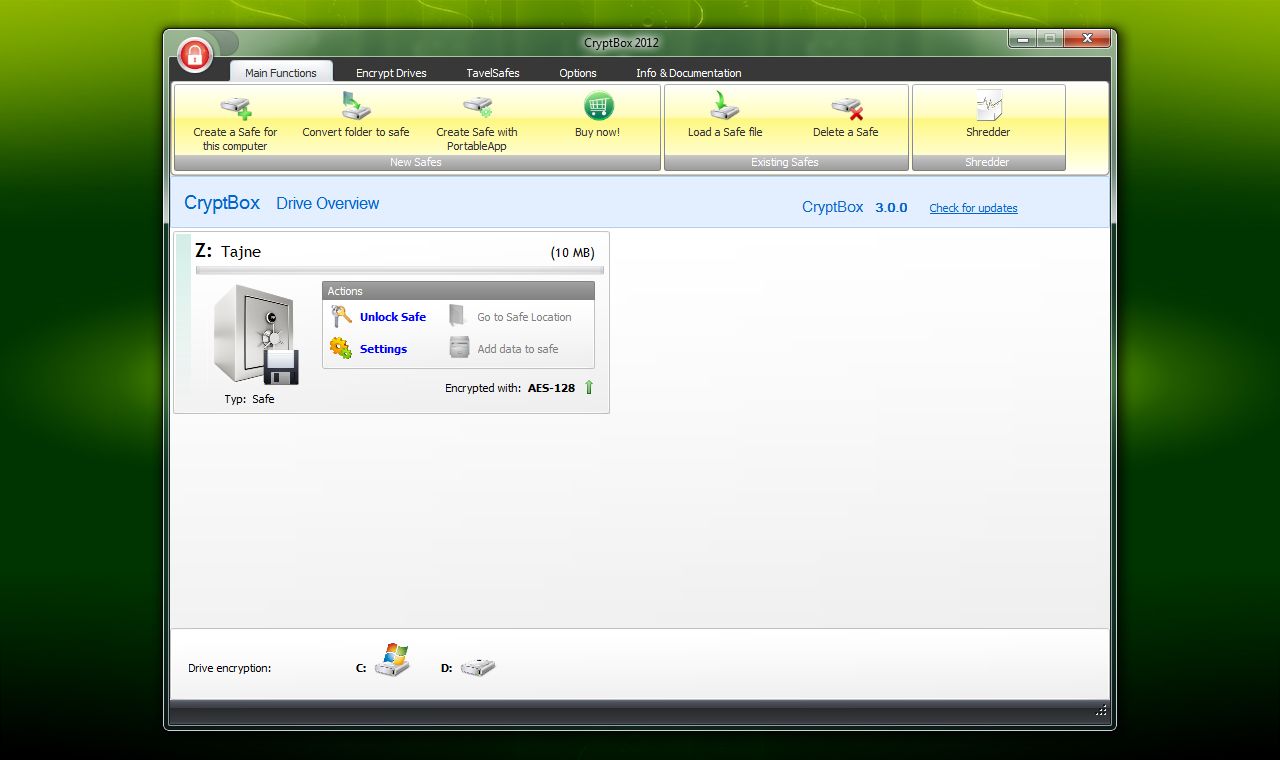Click the Drive Overview heading
This screenshot has height=760, width=1280.
328,203
